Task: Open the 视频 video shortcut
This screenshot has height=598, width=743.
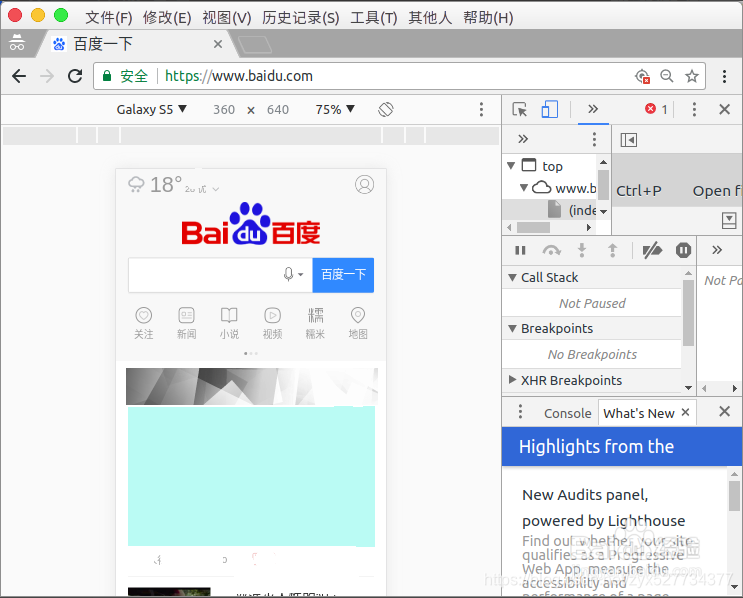Action: (272, 323)
